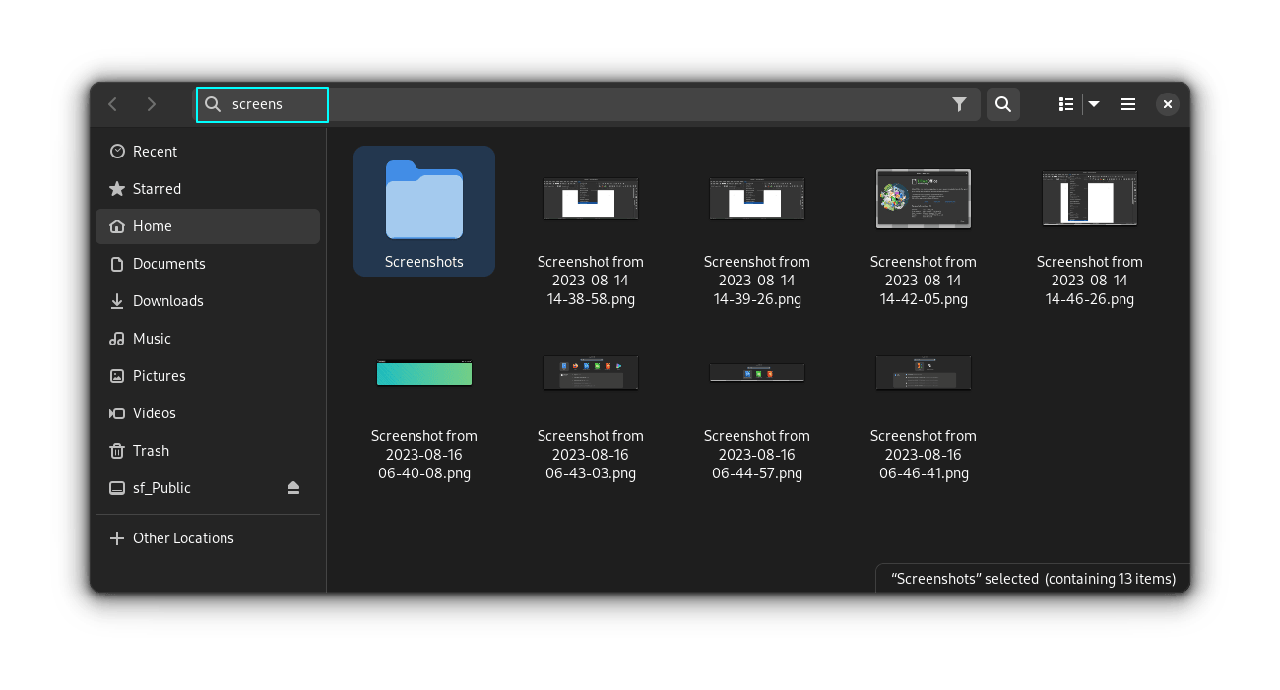The image size is (1280, 690).
Task: Eject the sf_Public drive
Action: coord(293,488)
